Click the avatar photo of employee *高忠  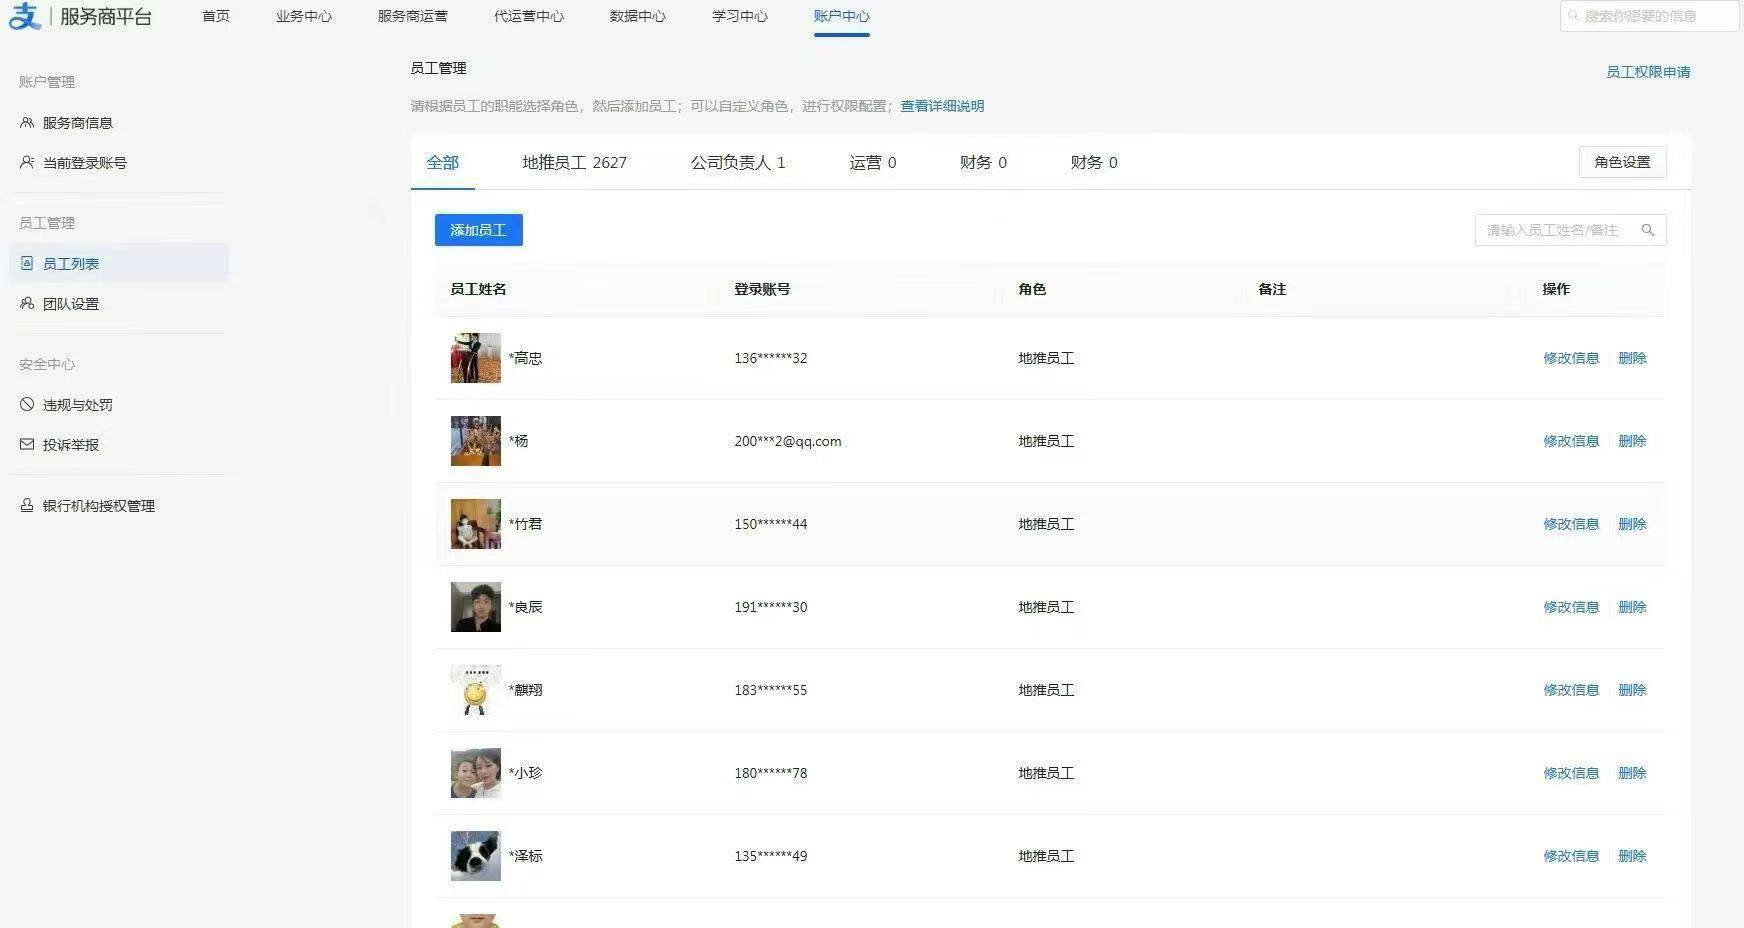475,357
